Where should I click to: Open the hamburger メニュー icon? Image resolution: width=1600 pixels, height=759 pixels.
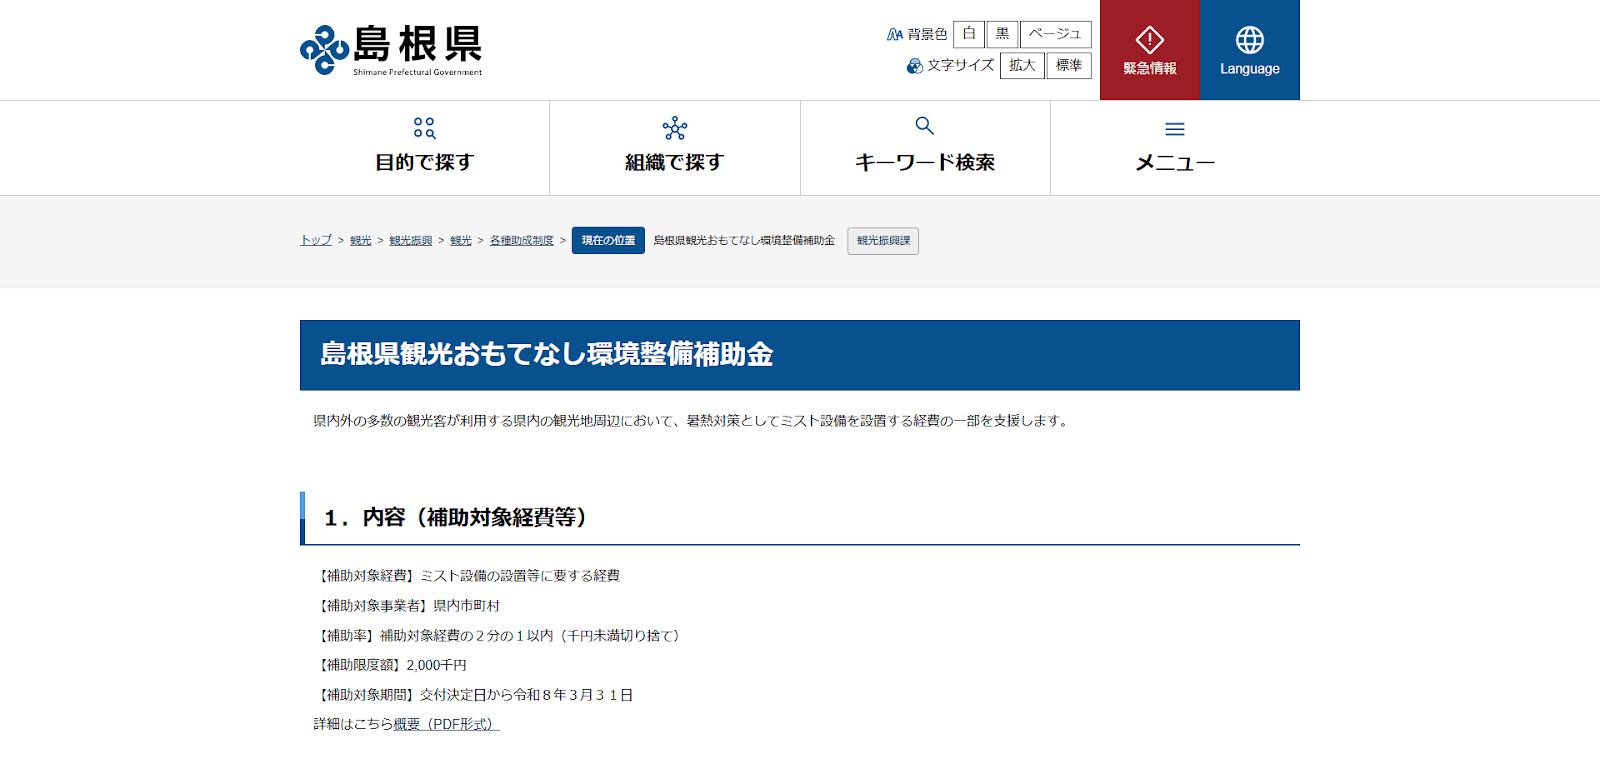coord(1175,129)
